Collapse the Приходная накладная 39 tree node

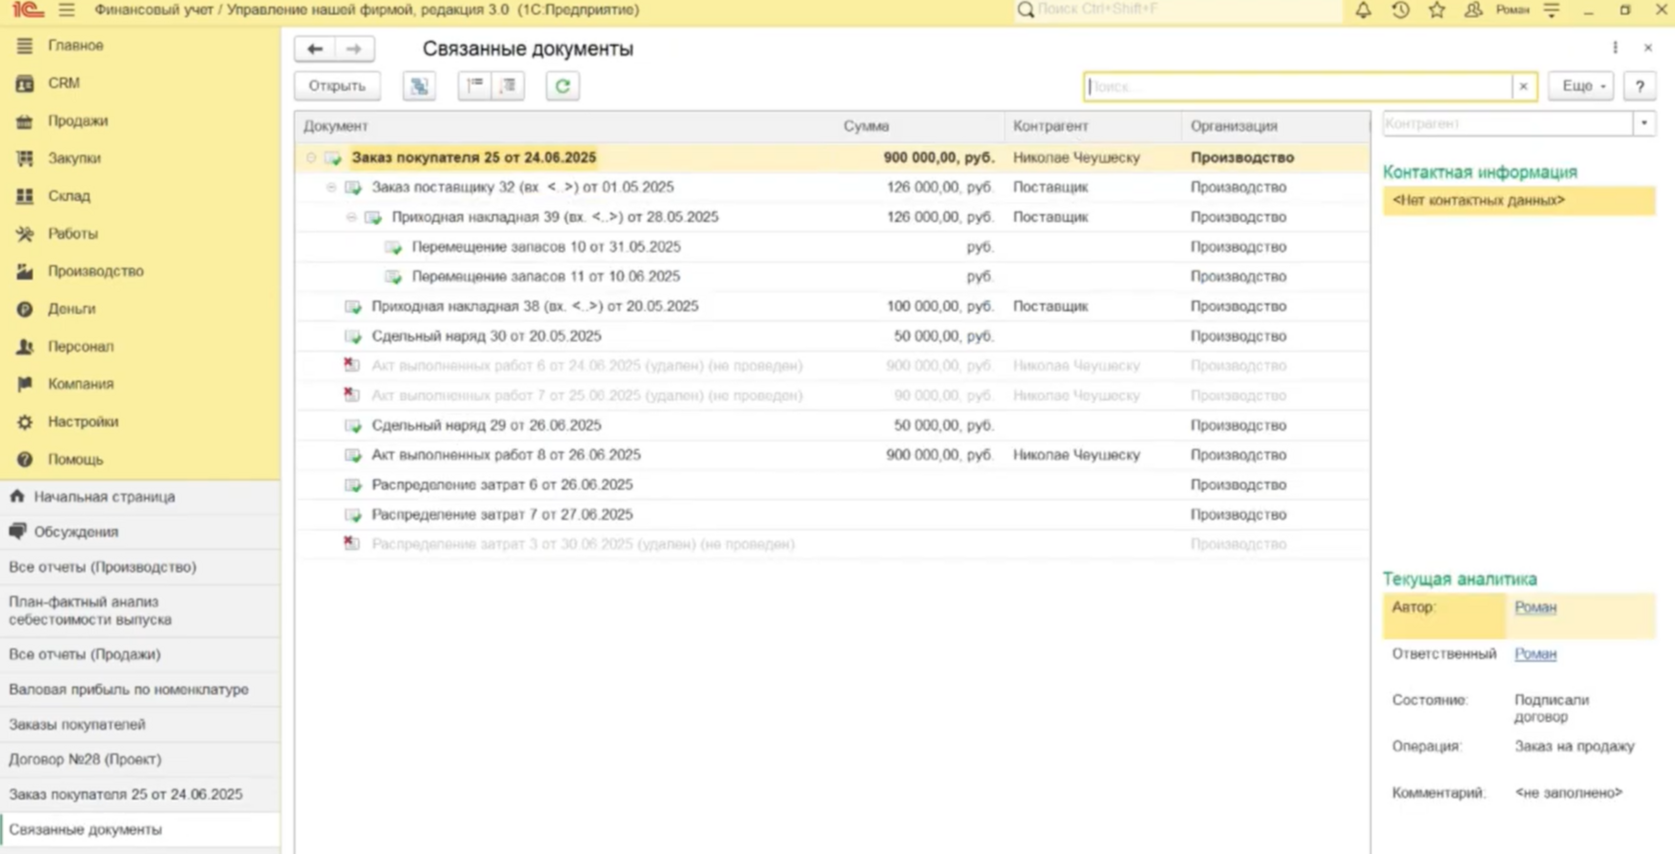click(351, 217)
